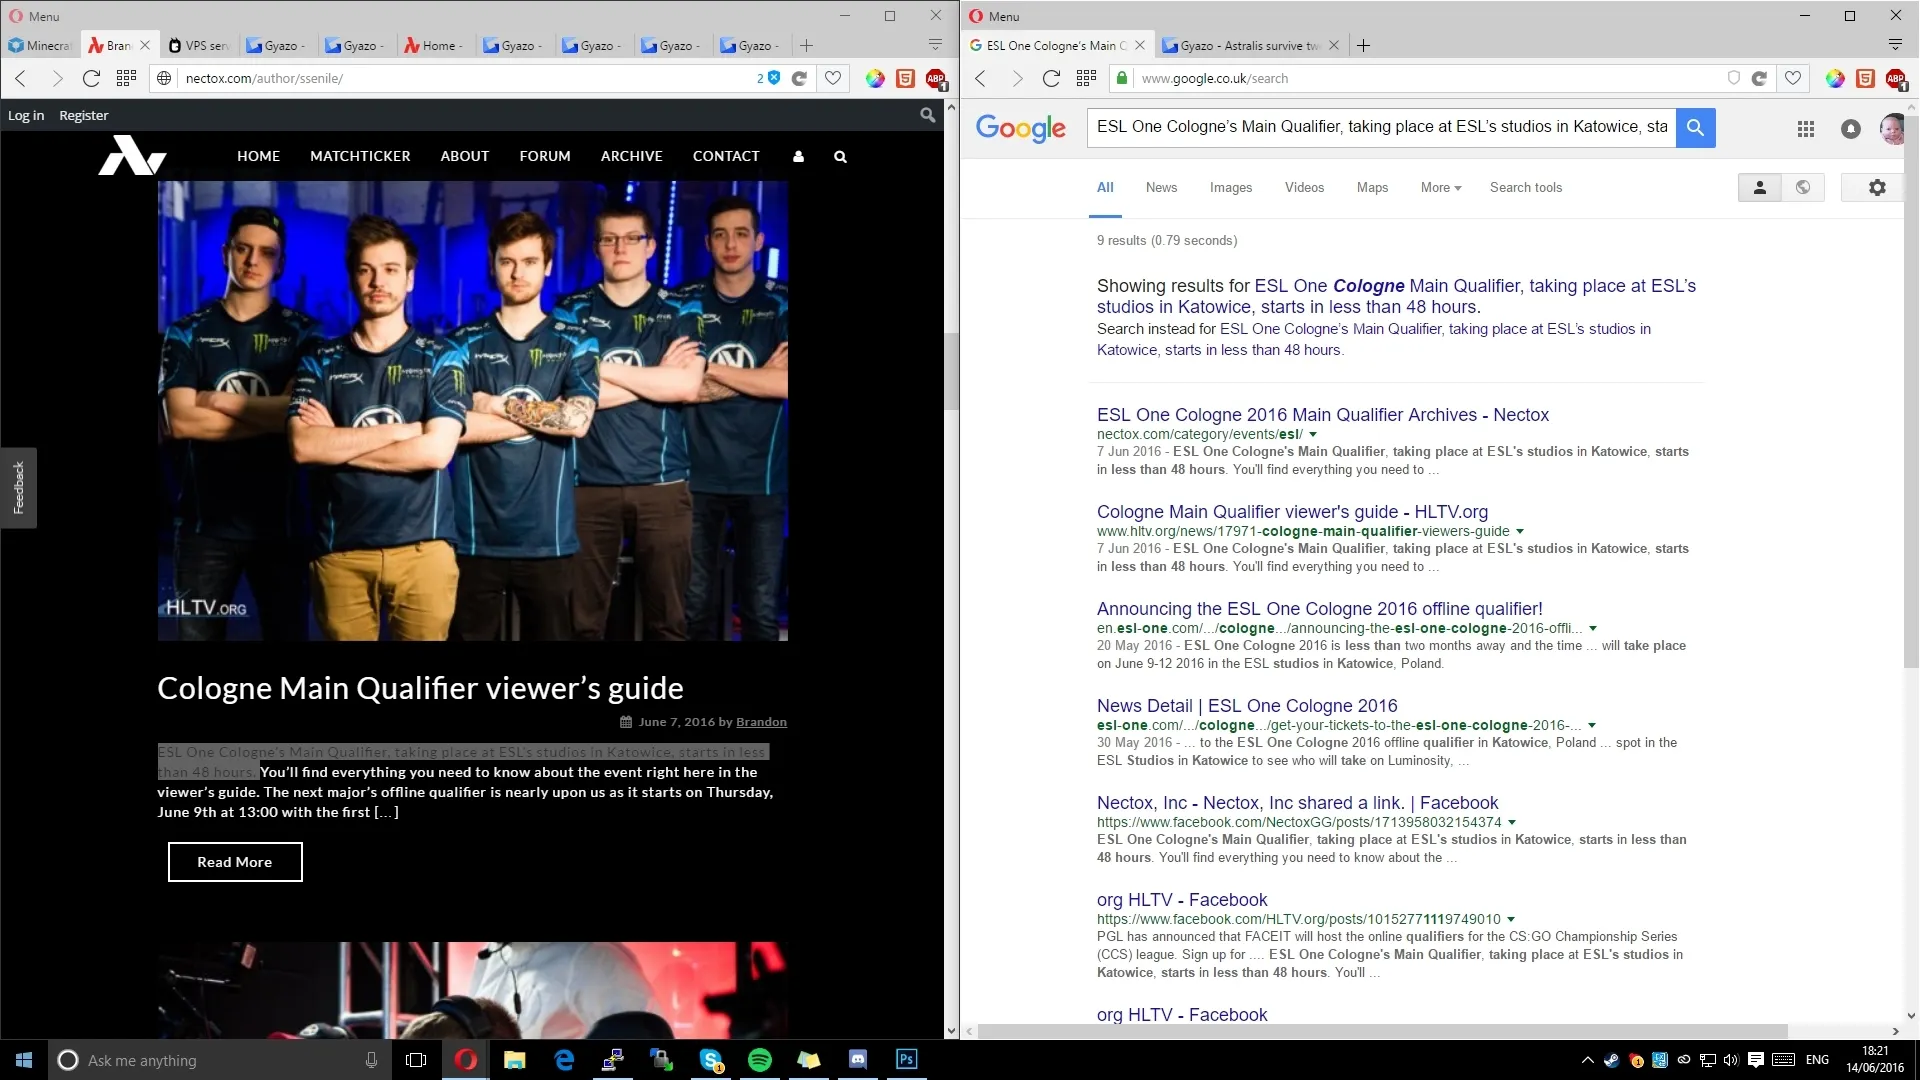Click the HTML5 extension icon in the left Opera window
Screen dimensions: 1920x1080
click(x=905, y=78)
